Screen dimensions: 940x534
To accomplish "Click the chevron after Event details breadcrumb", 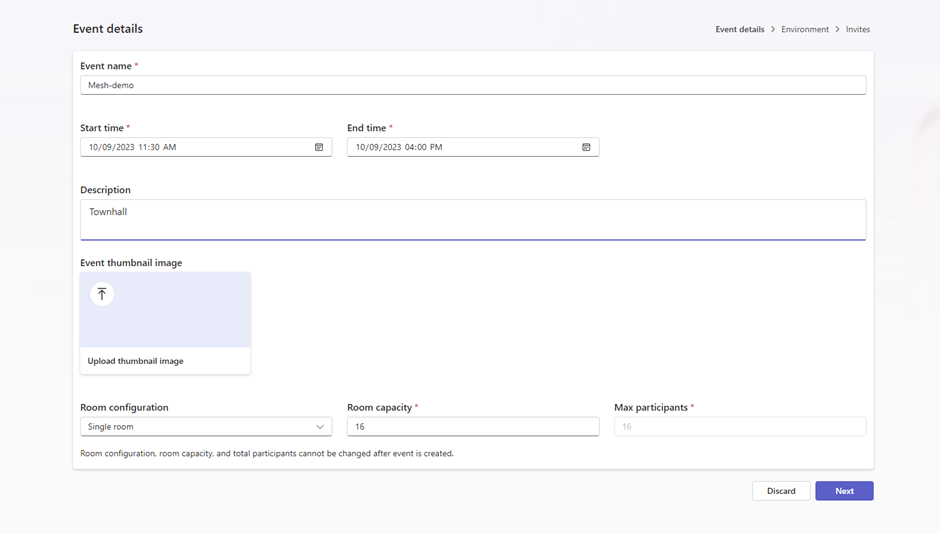I will 773,30.
